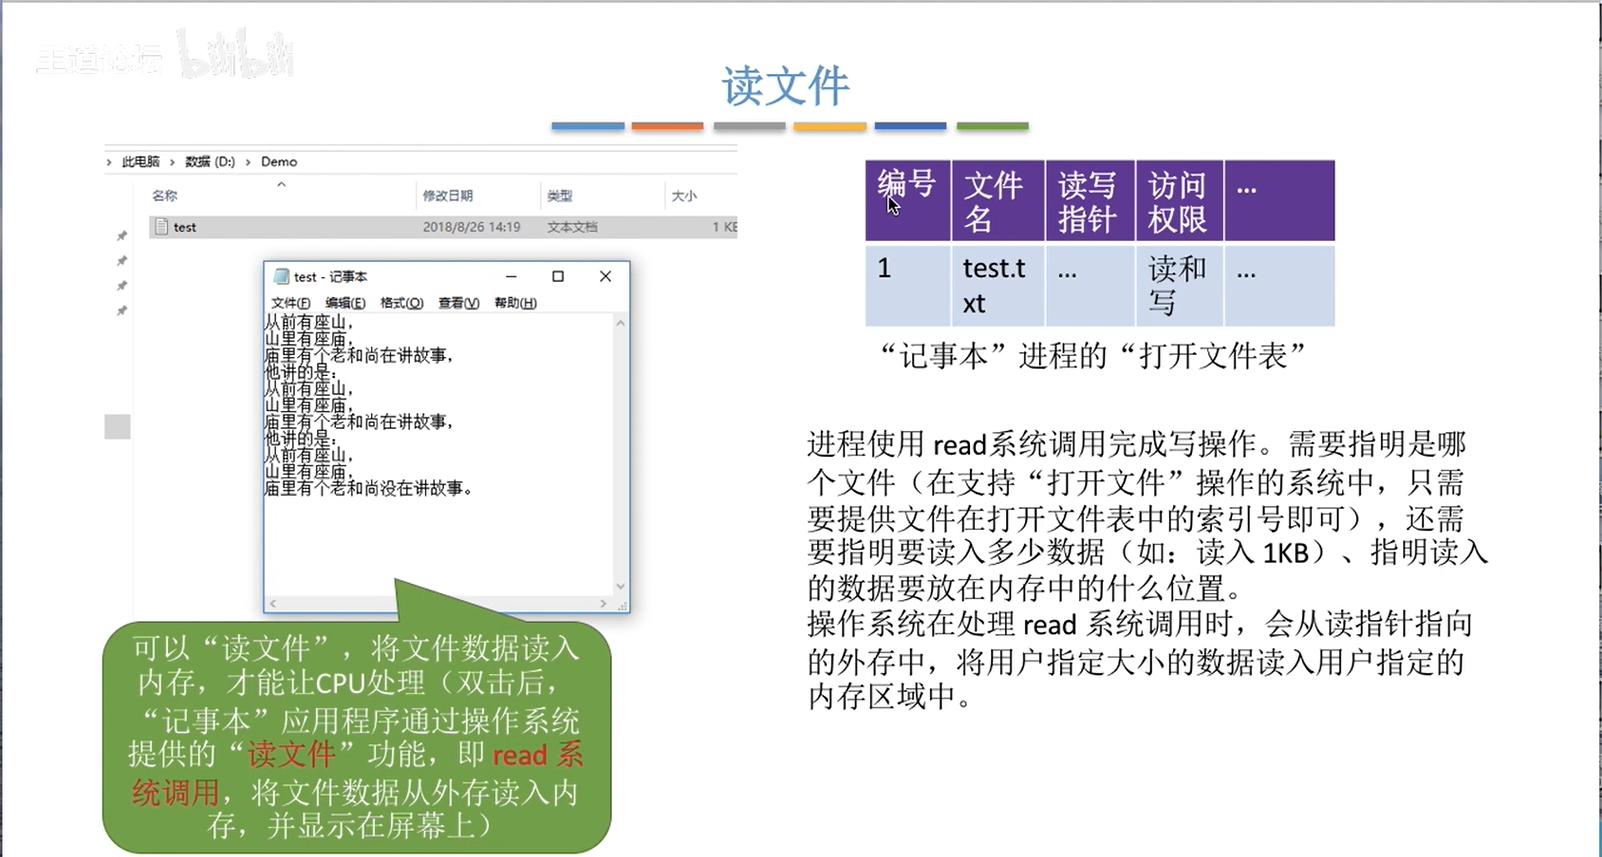The width and height of the screenshot is (1602, 857).
Task: Open the 格式(O) menu in Notepad
Action: click(x=402, y=303)
